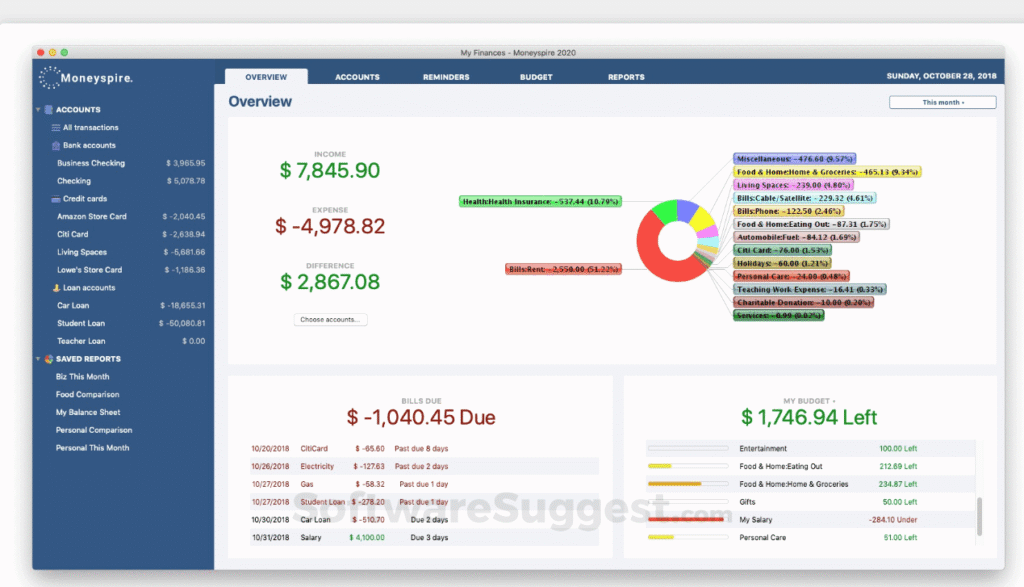Select the Car Loan bill row
This screenshot has width=1024, height=587.
(x=424, y=520)
